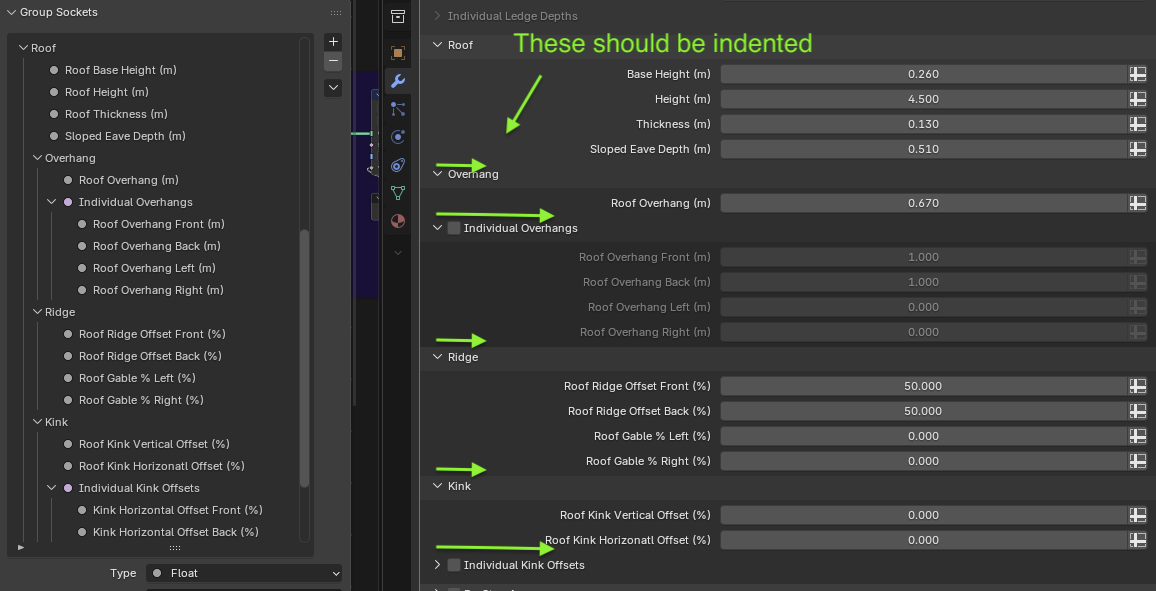Select Roof Overhang Front (m) socket row

pyautogui.click(x=159, y=224)
